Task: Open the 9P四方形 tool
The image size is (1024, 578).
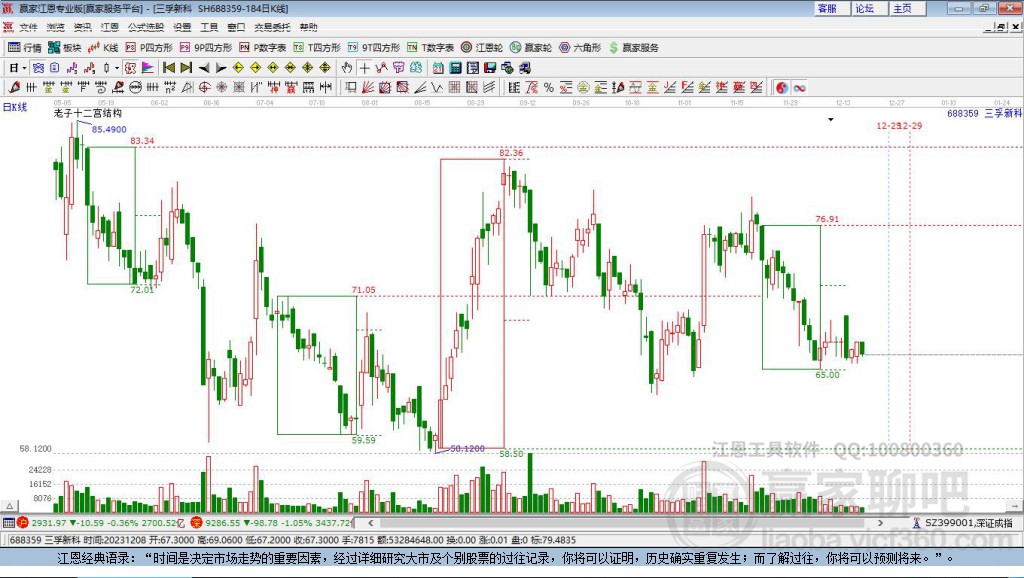Action: (206, 47)
